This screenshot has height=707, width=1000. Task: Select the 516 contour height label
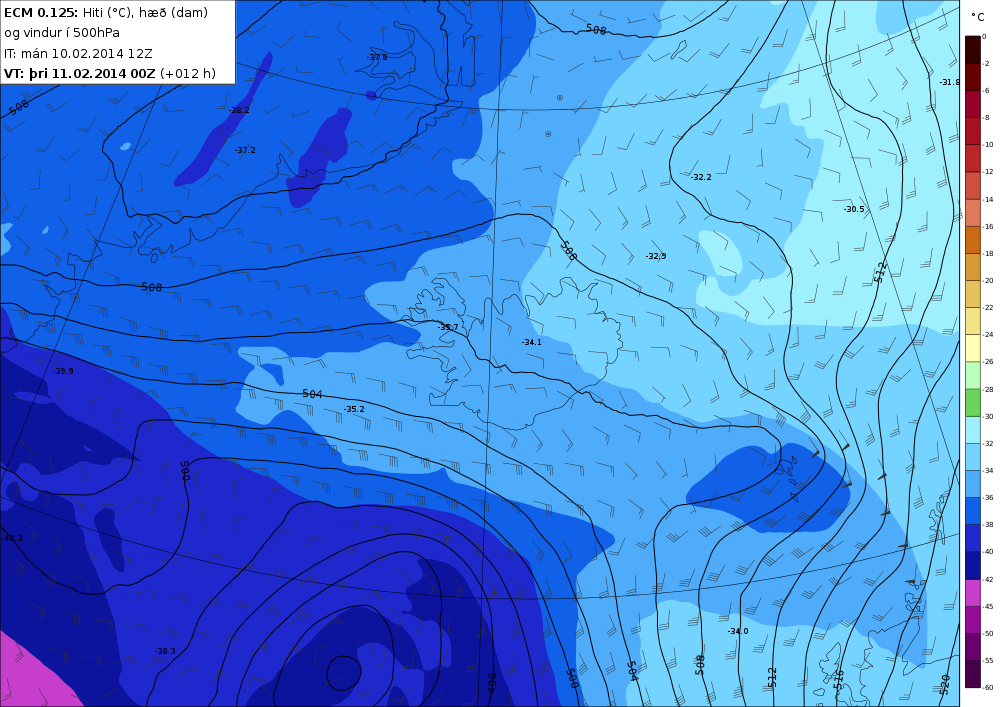pyautogui.click(x=839, y=680)
